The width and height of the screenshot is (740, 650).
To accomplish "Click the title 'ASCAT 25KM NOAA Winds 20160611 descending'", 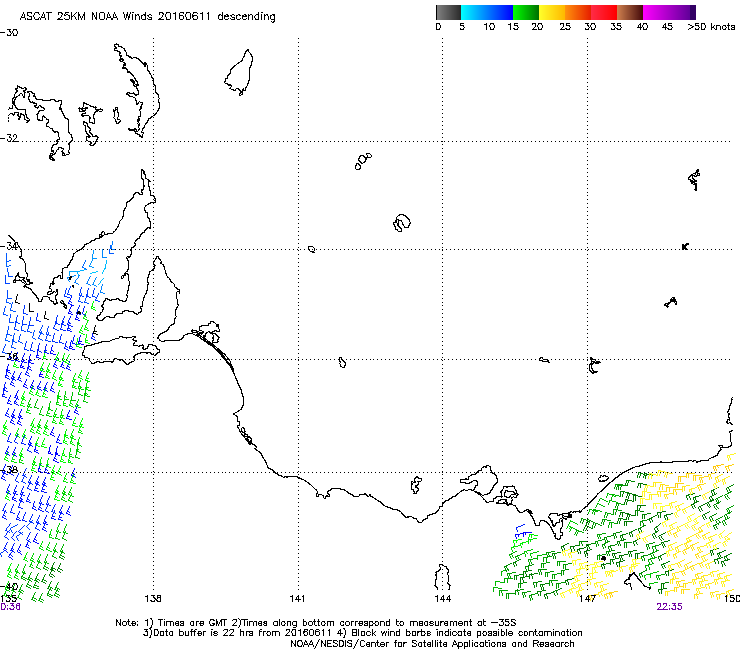I will [x=147, y=17].
